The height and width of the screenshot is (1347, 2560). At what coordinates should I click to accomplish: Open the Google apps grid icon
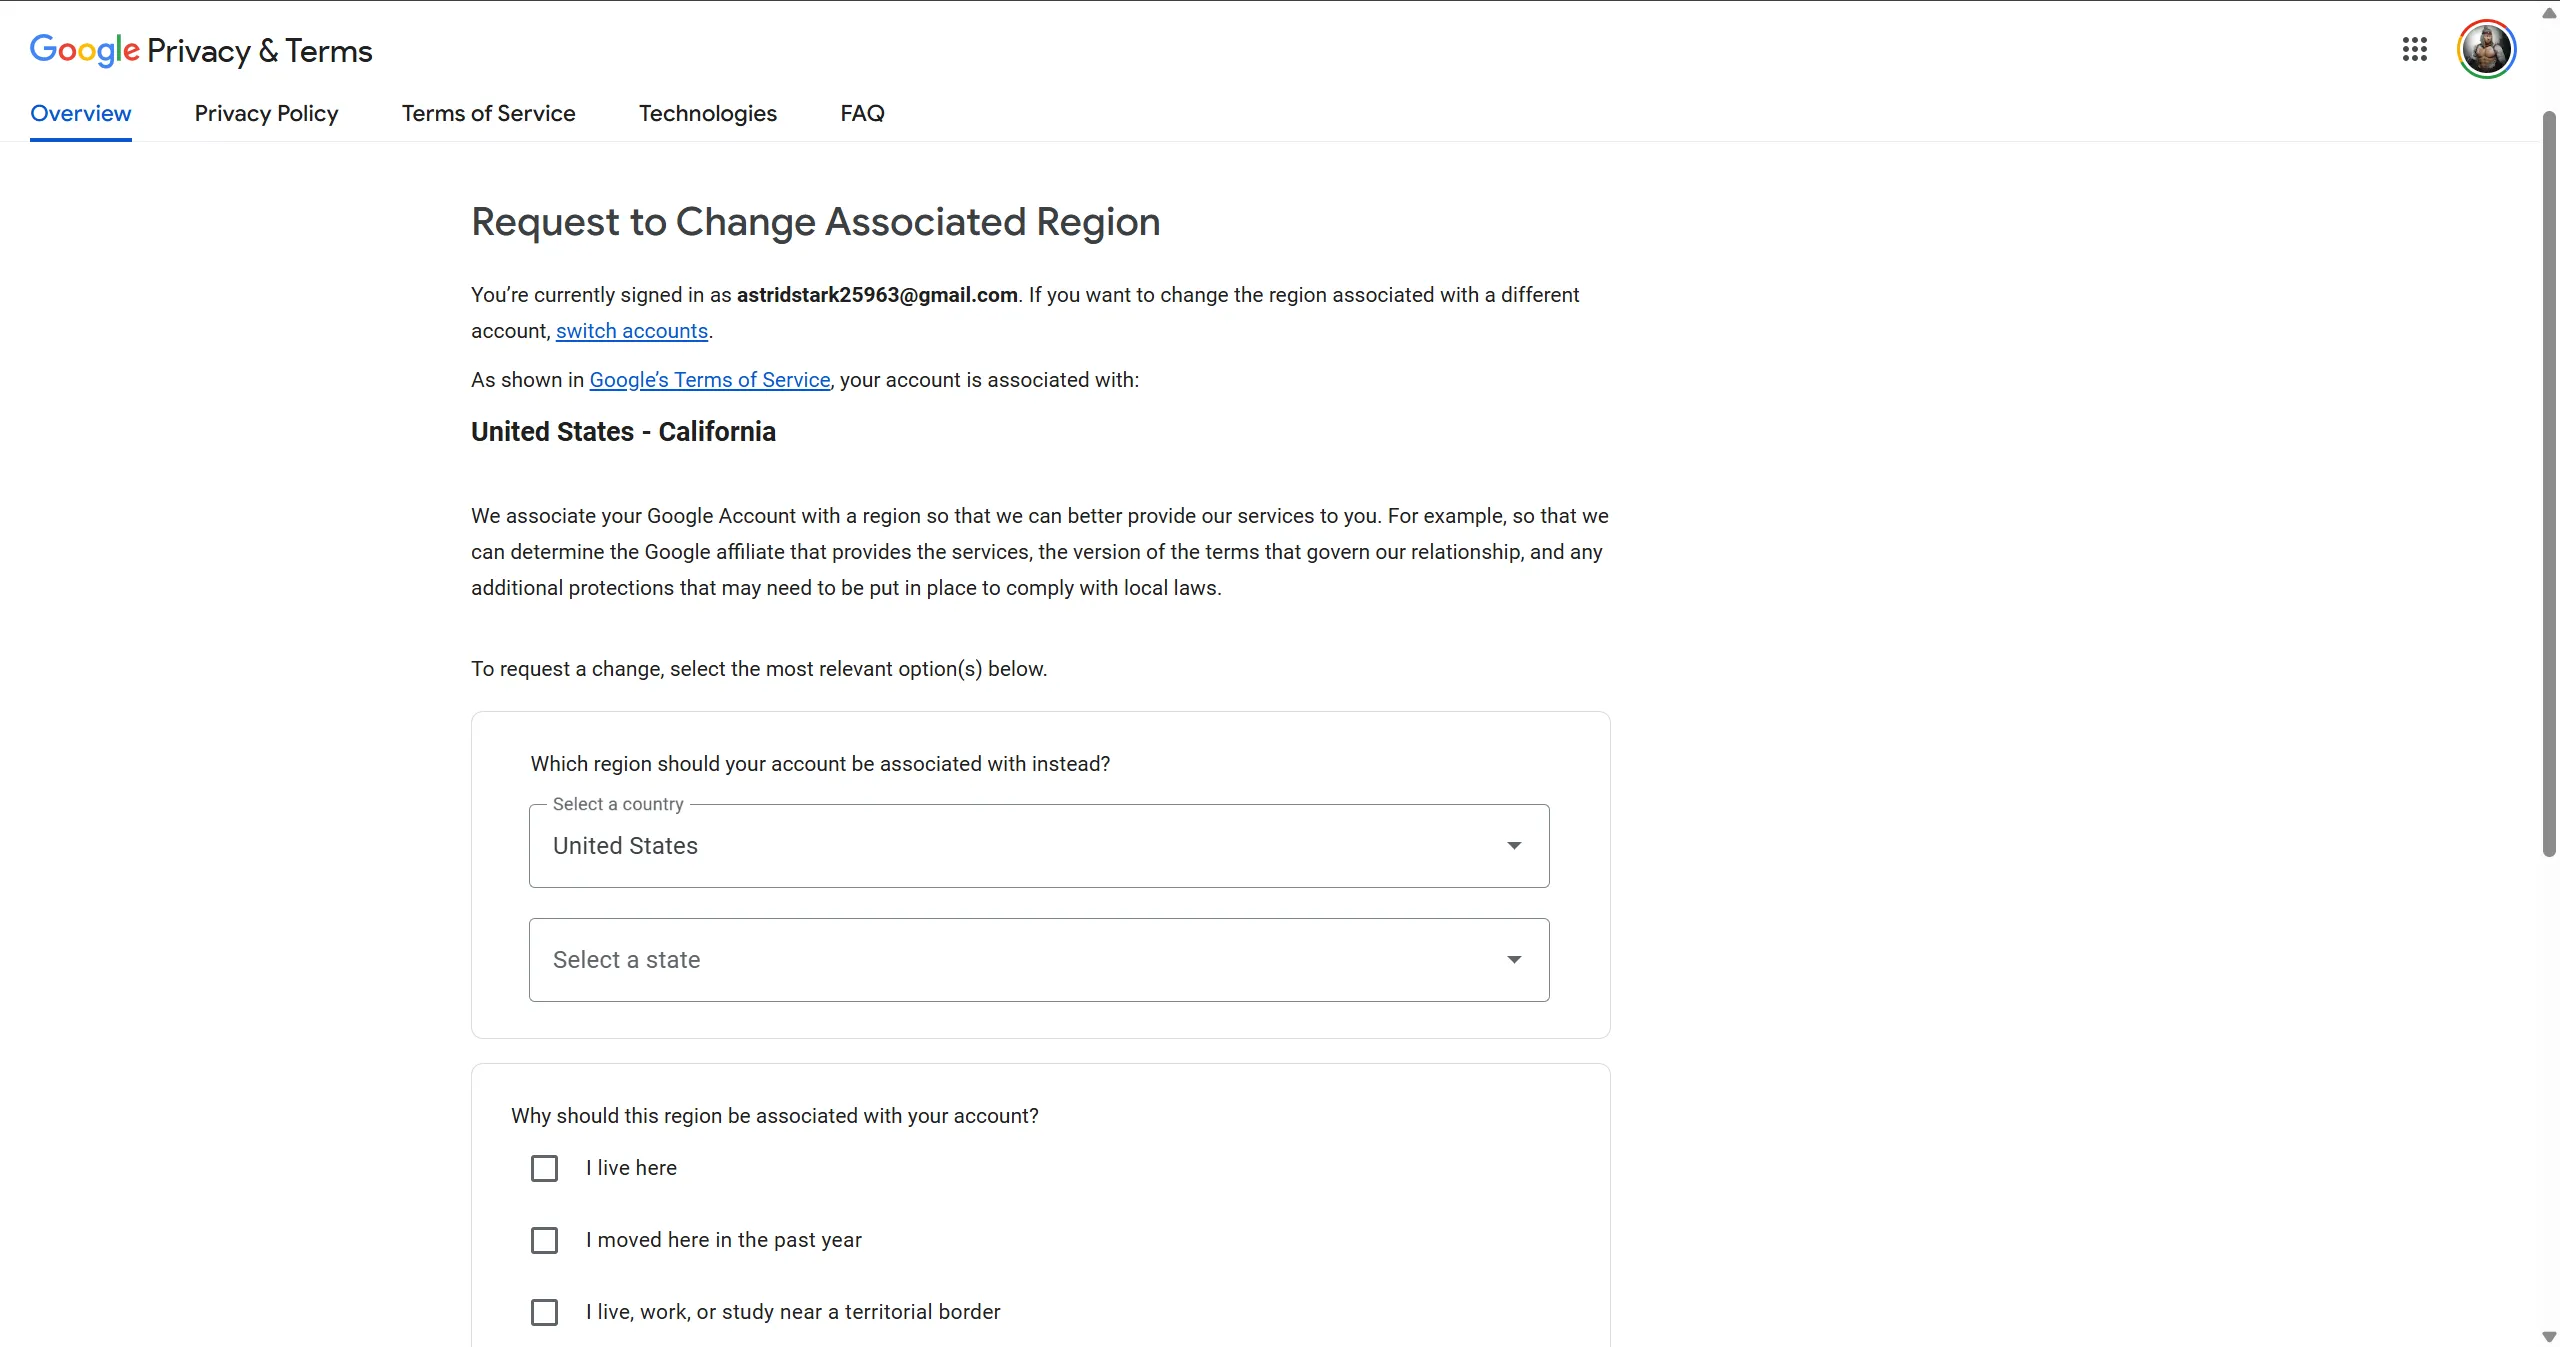pos(2414,49)
